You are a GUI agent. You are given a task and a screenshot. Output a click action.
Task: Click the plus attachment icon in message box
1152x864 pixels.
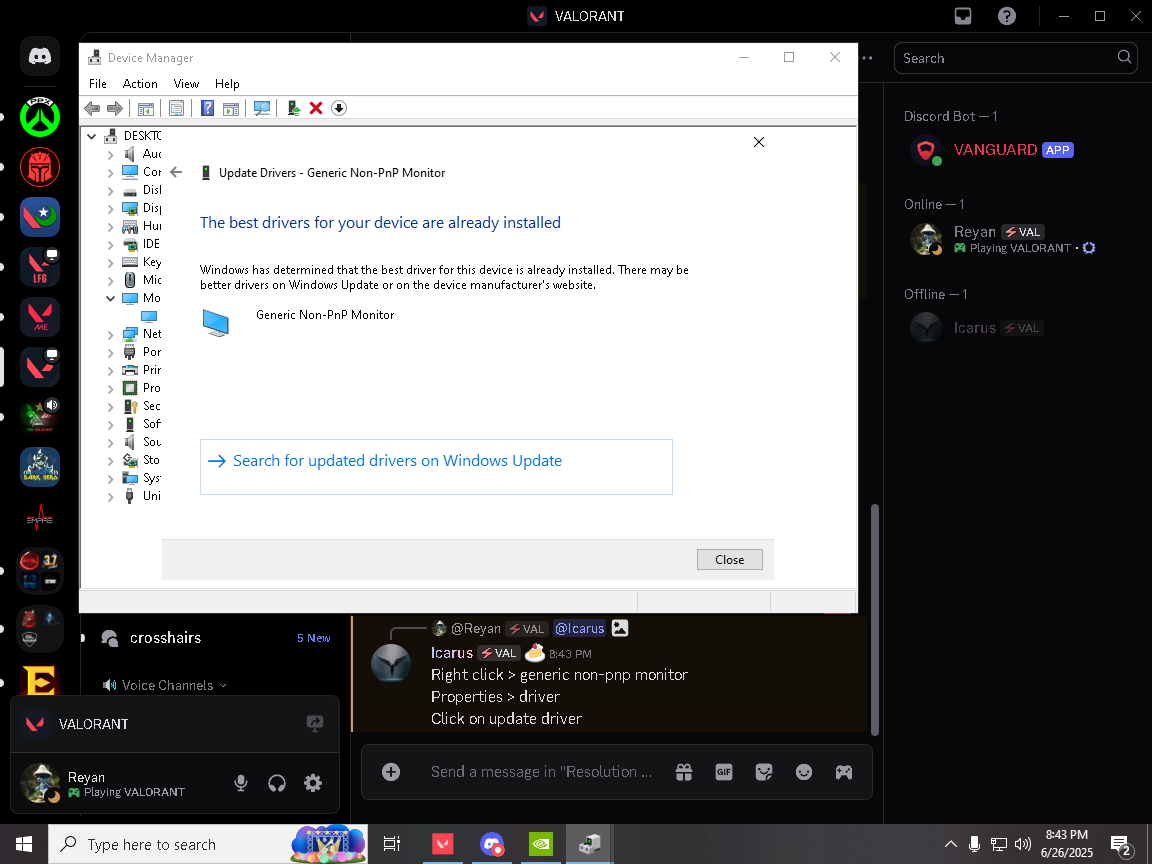coord(391,772)
